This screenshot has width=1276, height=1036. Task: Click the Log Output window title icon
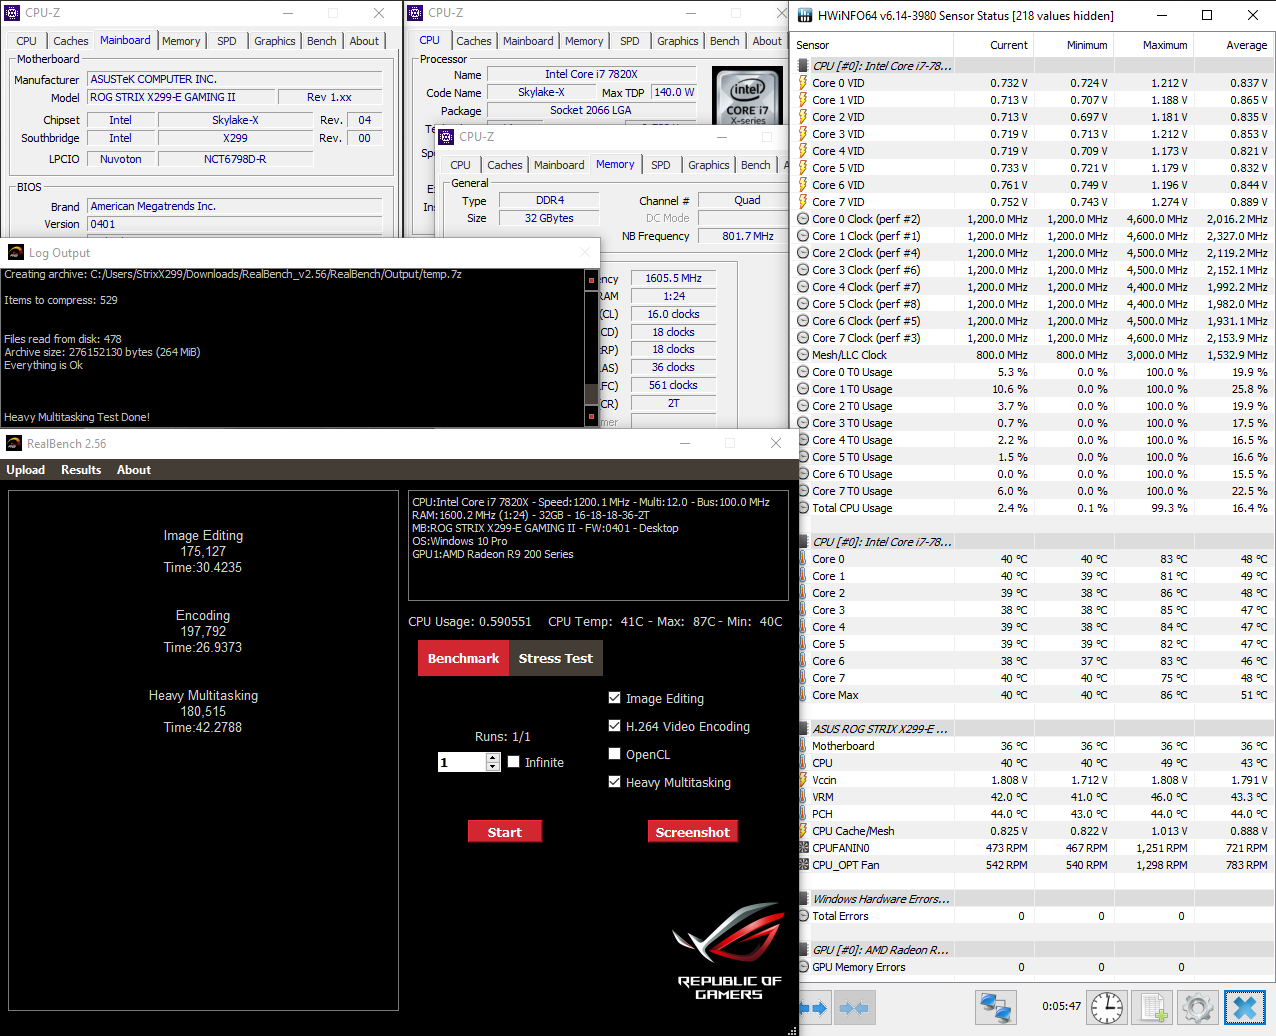coord(15,252)
